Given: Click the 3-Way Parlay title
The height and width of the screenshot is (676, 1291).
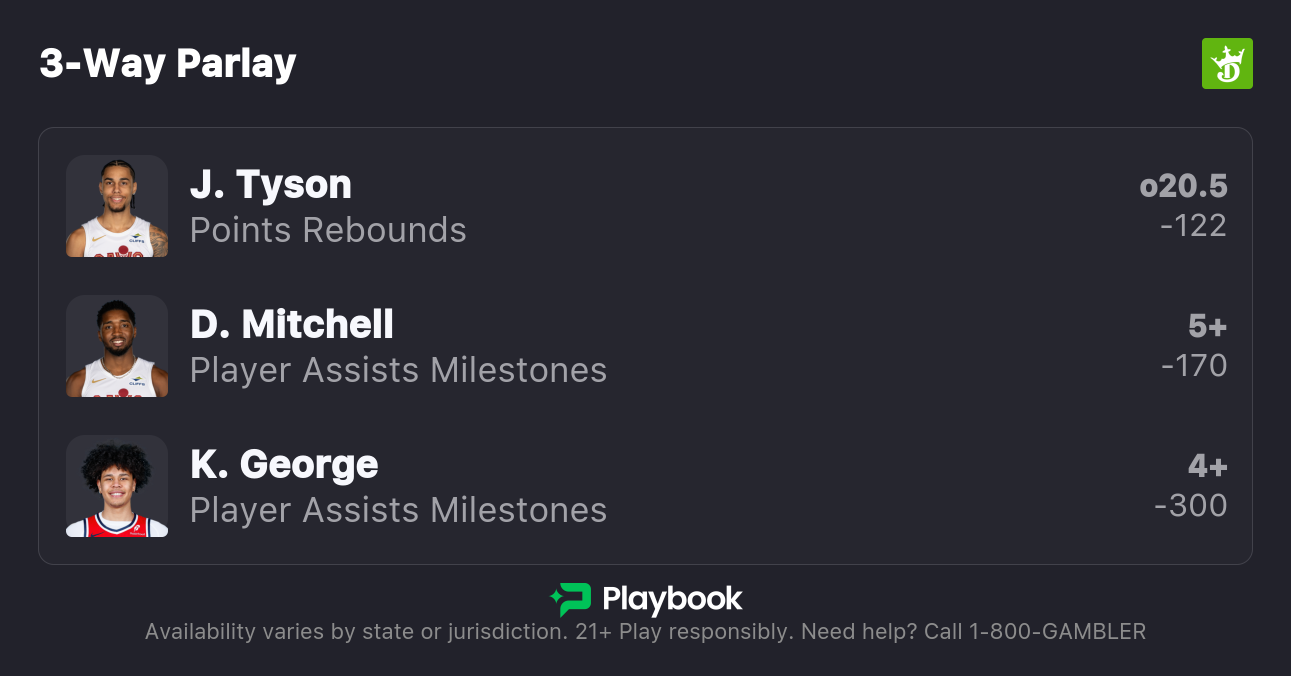Looking at the screenshot, I should coord(168,64).
